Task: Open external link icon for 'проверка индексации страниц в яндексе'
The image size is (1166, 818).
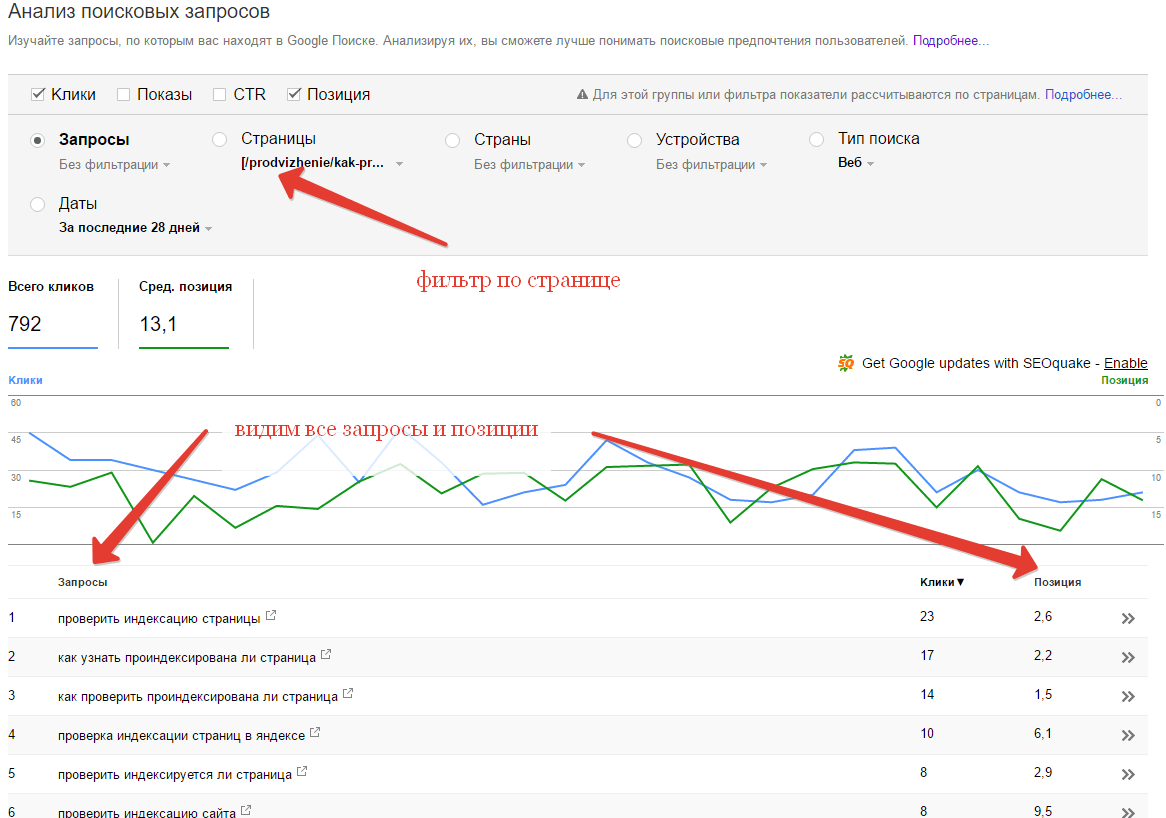Action: pos(315,732)
